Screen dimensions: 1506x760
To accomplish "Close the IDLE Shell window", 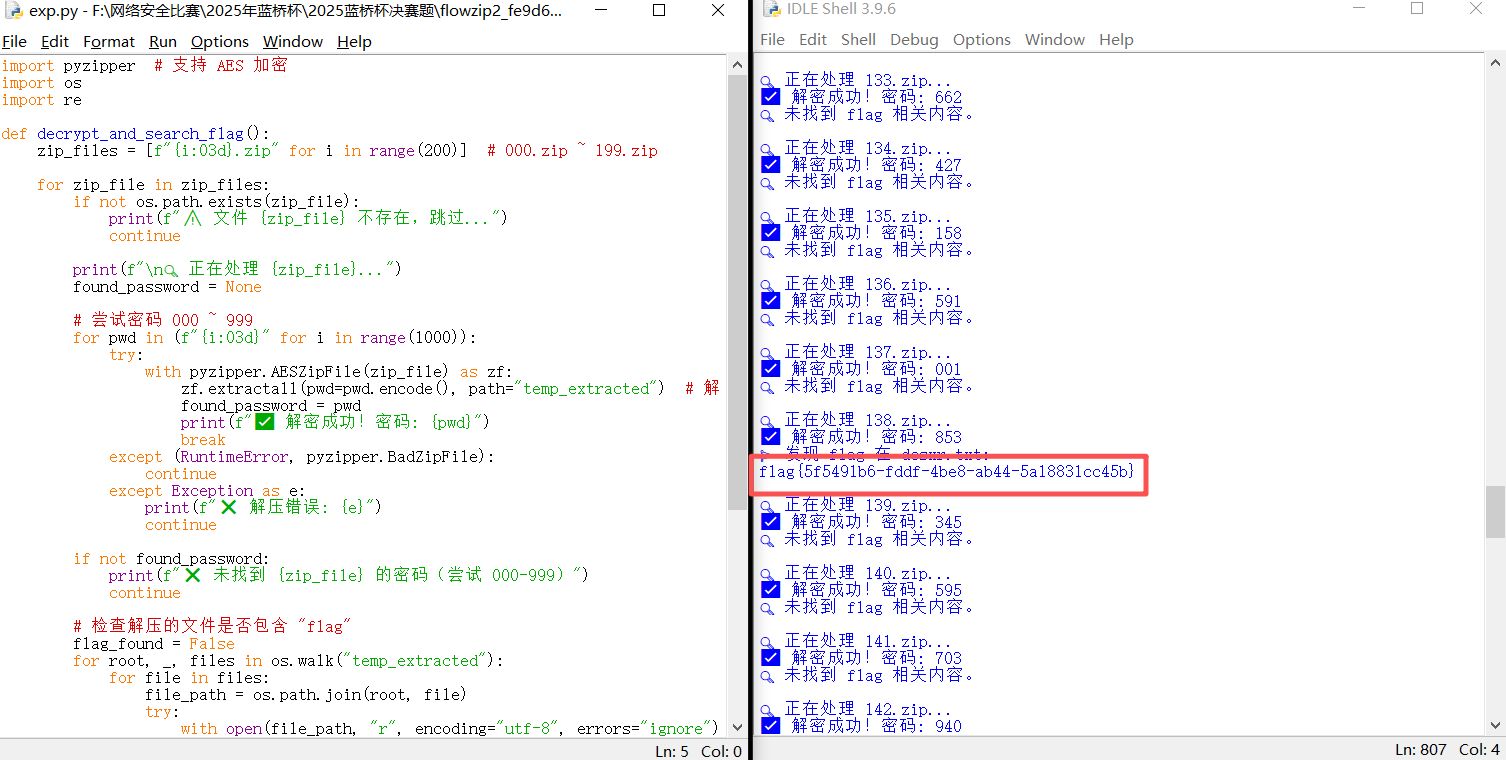I will [x=1476, y=9].
